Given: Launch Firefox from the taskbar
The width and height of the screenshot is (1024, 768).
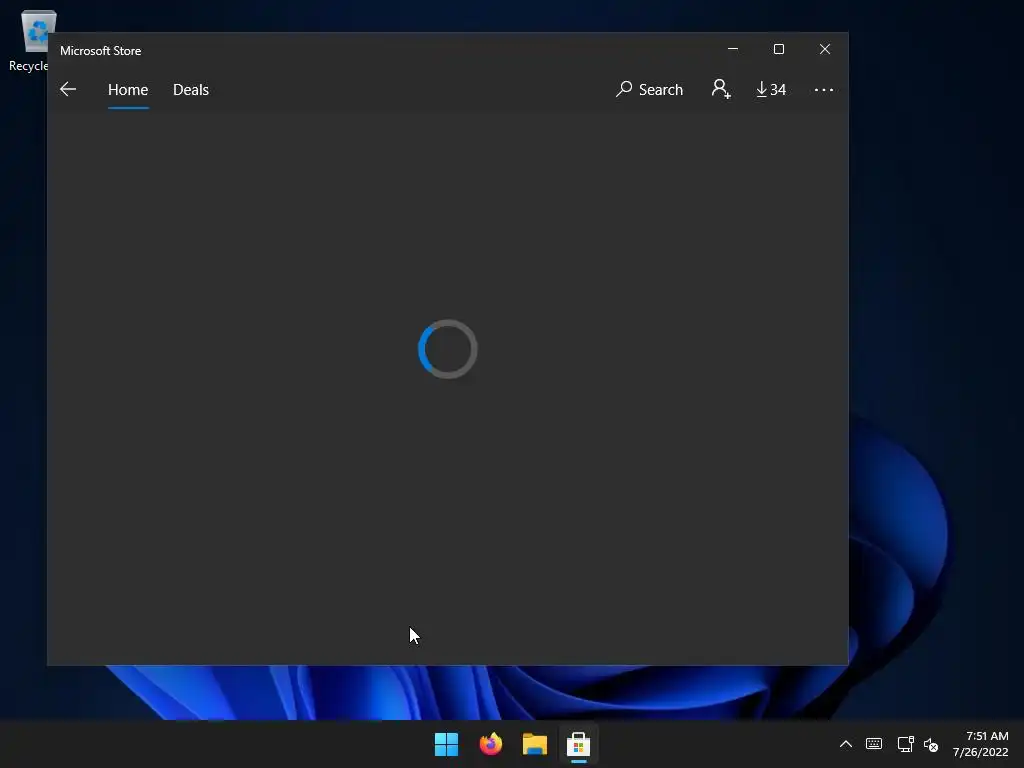Looking at the screenshot, I should pyautogui.click(x=490, y=744).
